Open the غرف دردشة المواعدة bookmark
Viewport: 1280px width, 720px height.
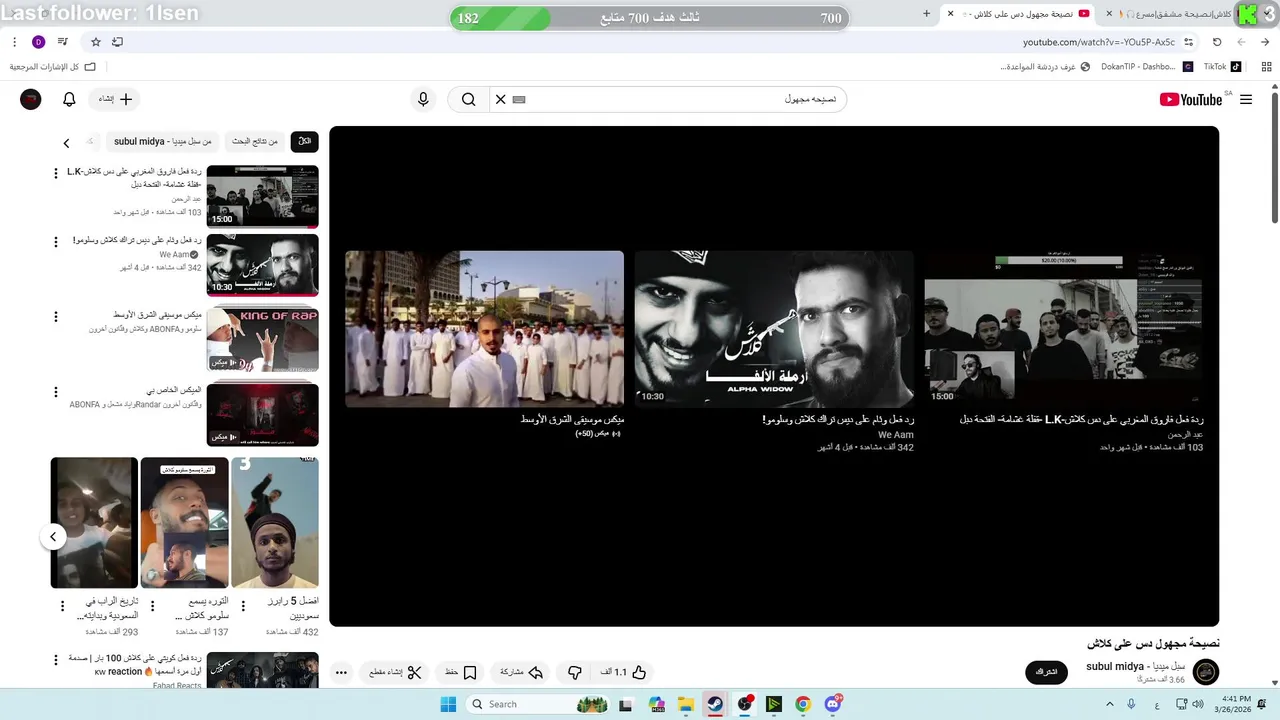click(1046, 67)
